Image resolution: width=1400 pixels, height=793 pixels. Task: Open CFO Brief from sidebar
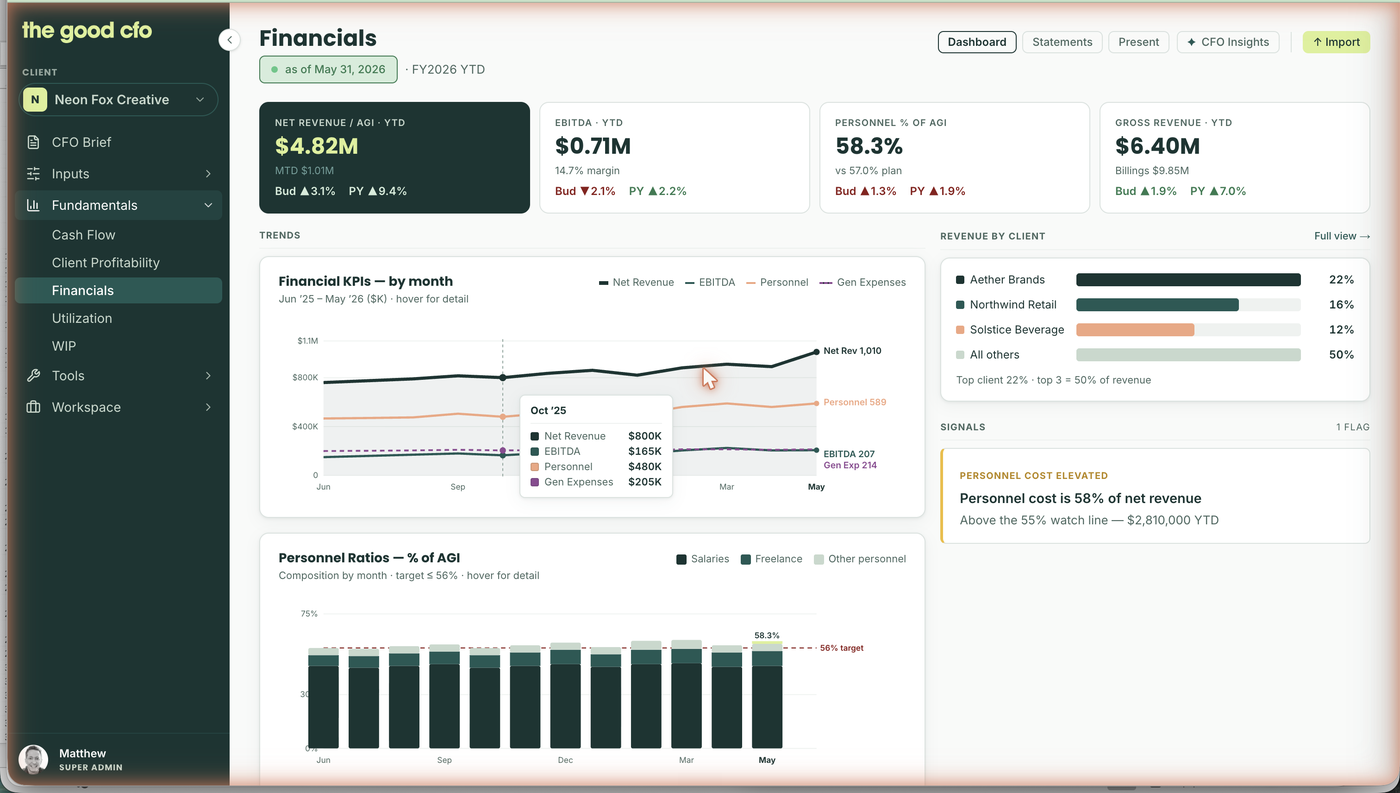point(118,142)
